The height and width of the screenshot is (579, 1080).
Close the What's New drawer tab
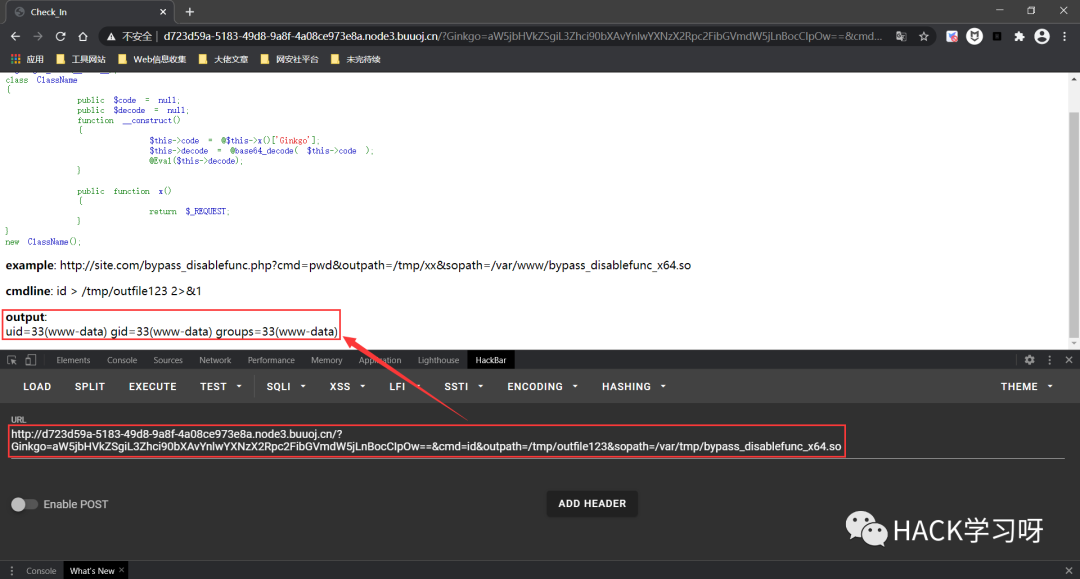coord(122,570)
